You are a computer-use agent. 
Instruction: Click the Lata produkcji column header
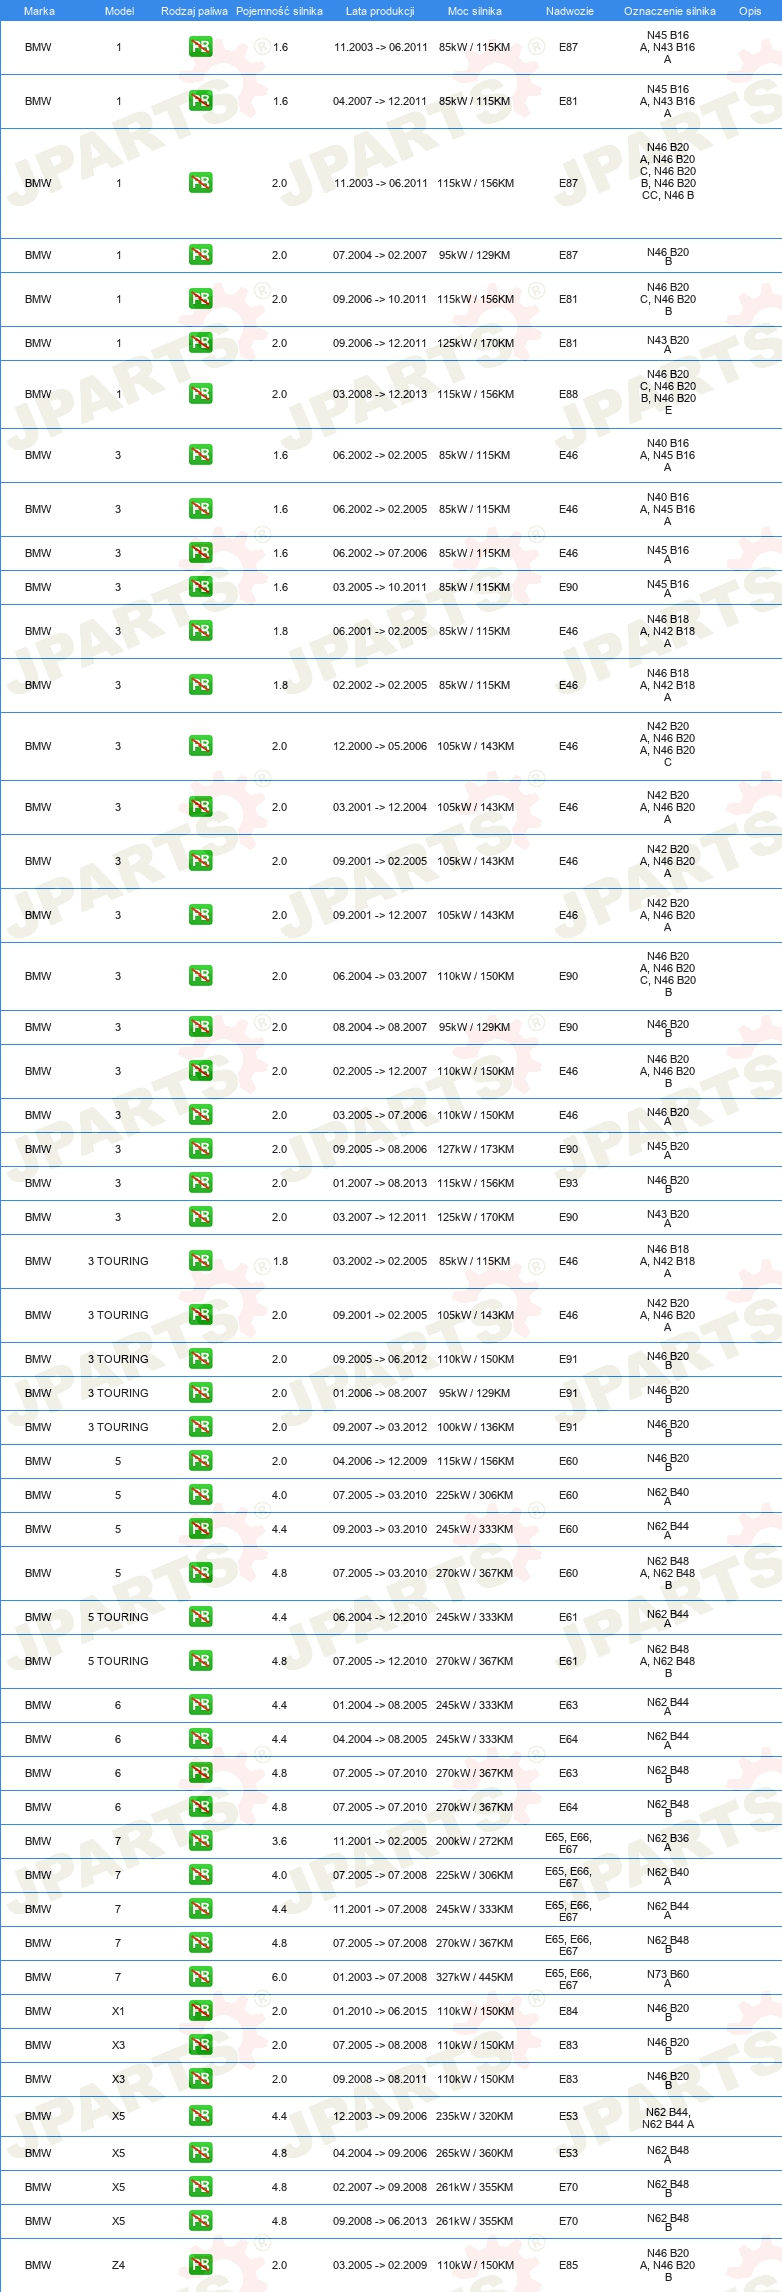pyautogui.click(x=380, y=11)
